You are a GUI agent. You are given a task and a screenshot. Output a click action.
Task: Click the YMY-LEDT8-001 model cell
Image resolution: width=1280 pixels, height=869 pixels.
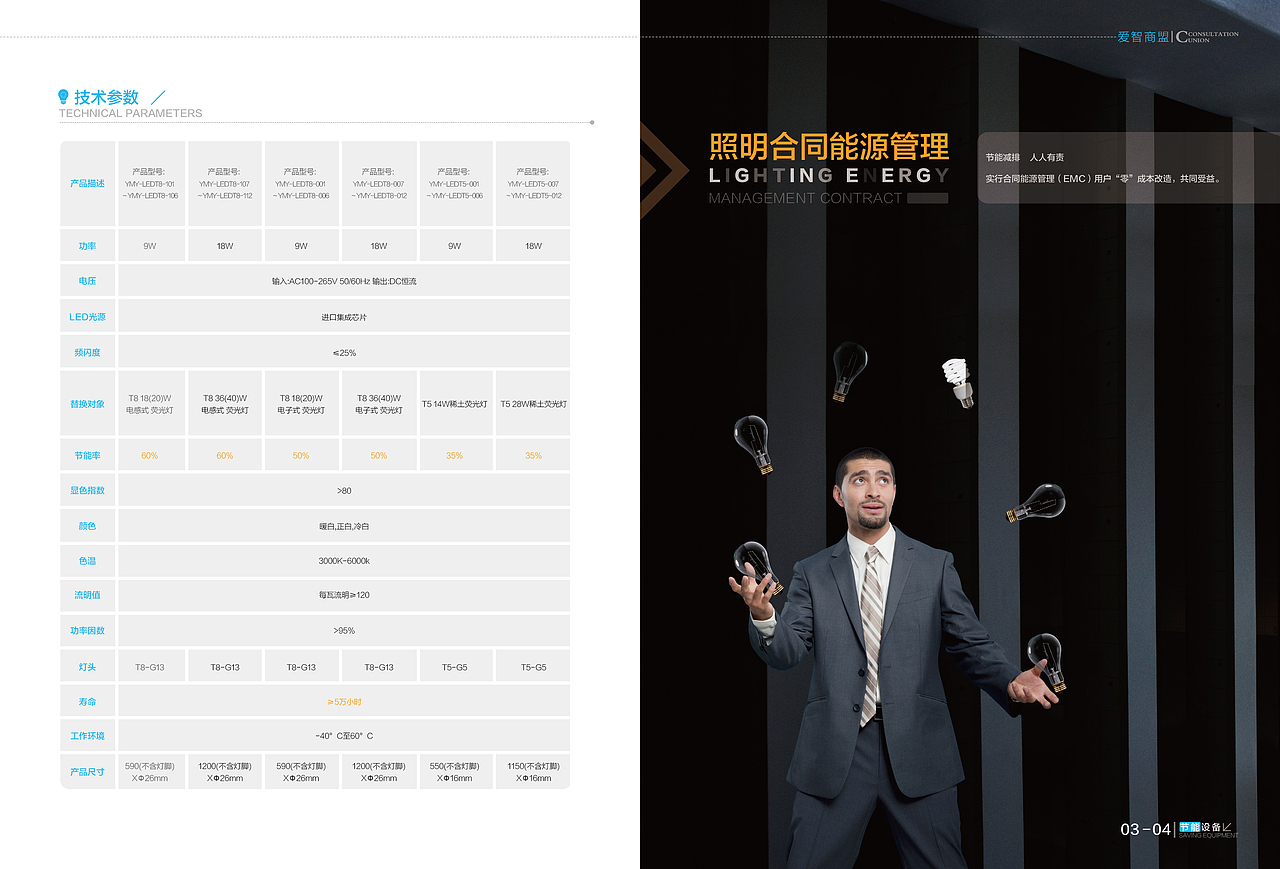point(301,184)
